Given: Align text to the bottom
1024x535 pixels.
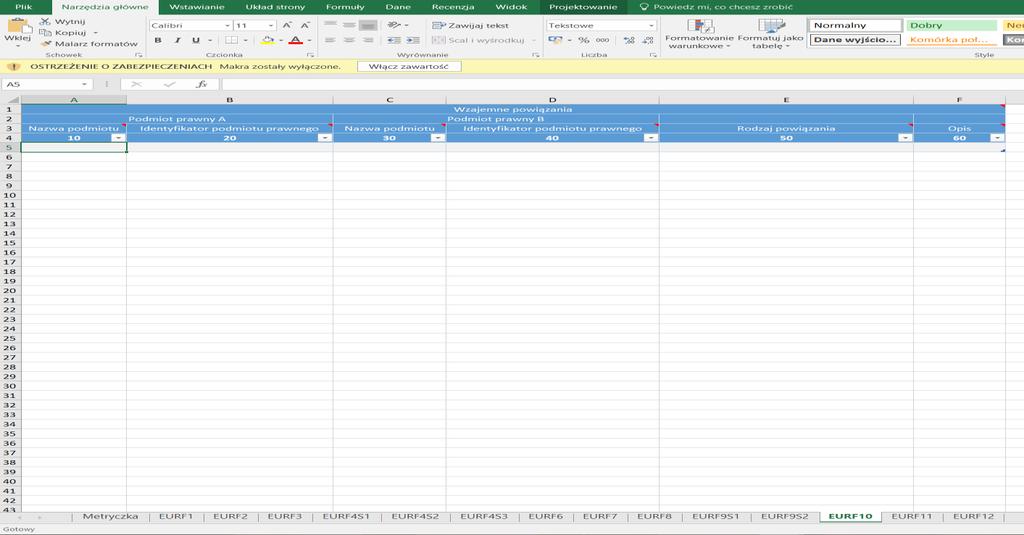Looking at the screenshot, I should pos(368,25).
